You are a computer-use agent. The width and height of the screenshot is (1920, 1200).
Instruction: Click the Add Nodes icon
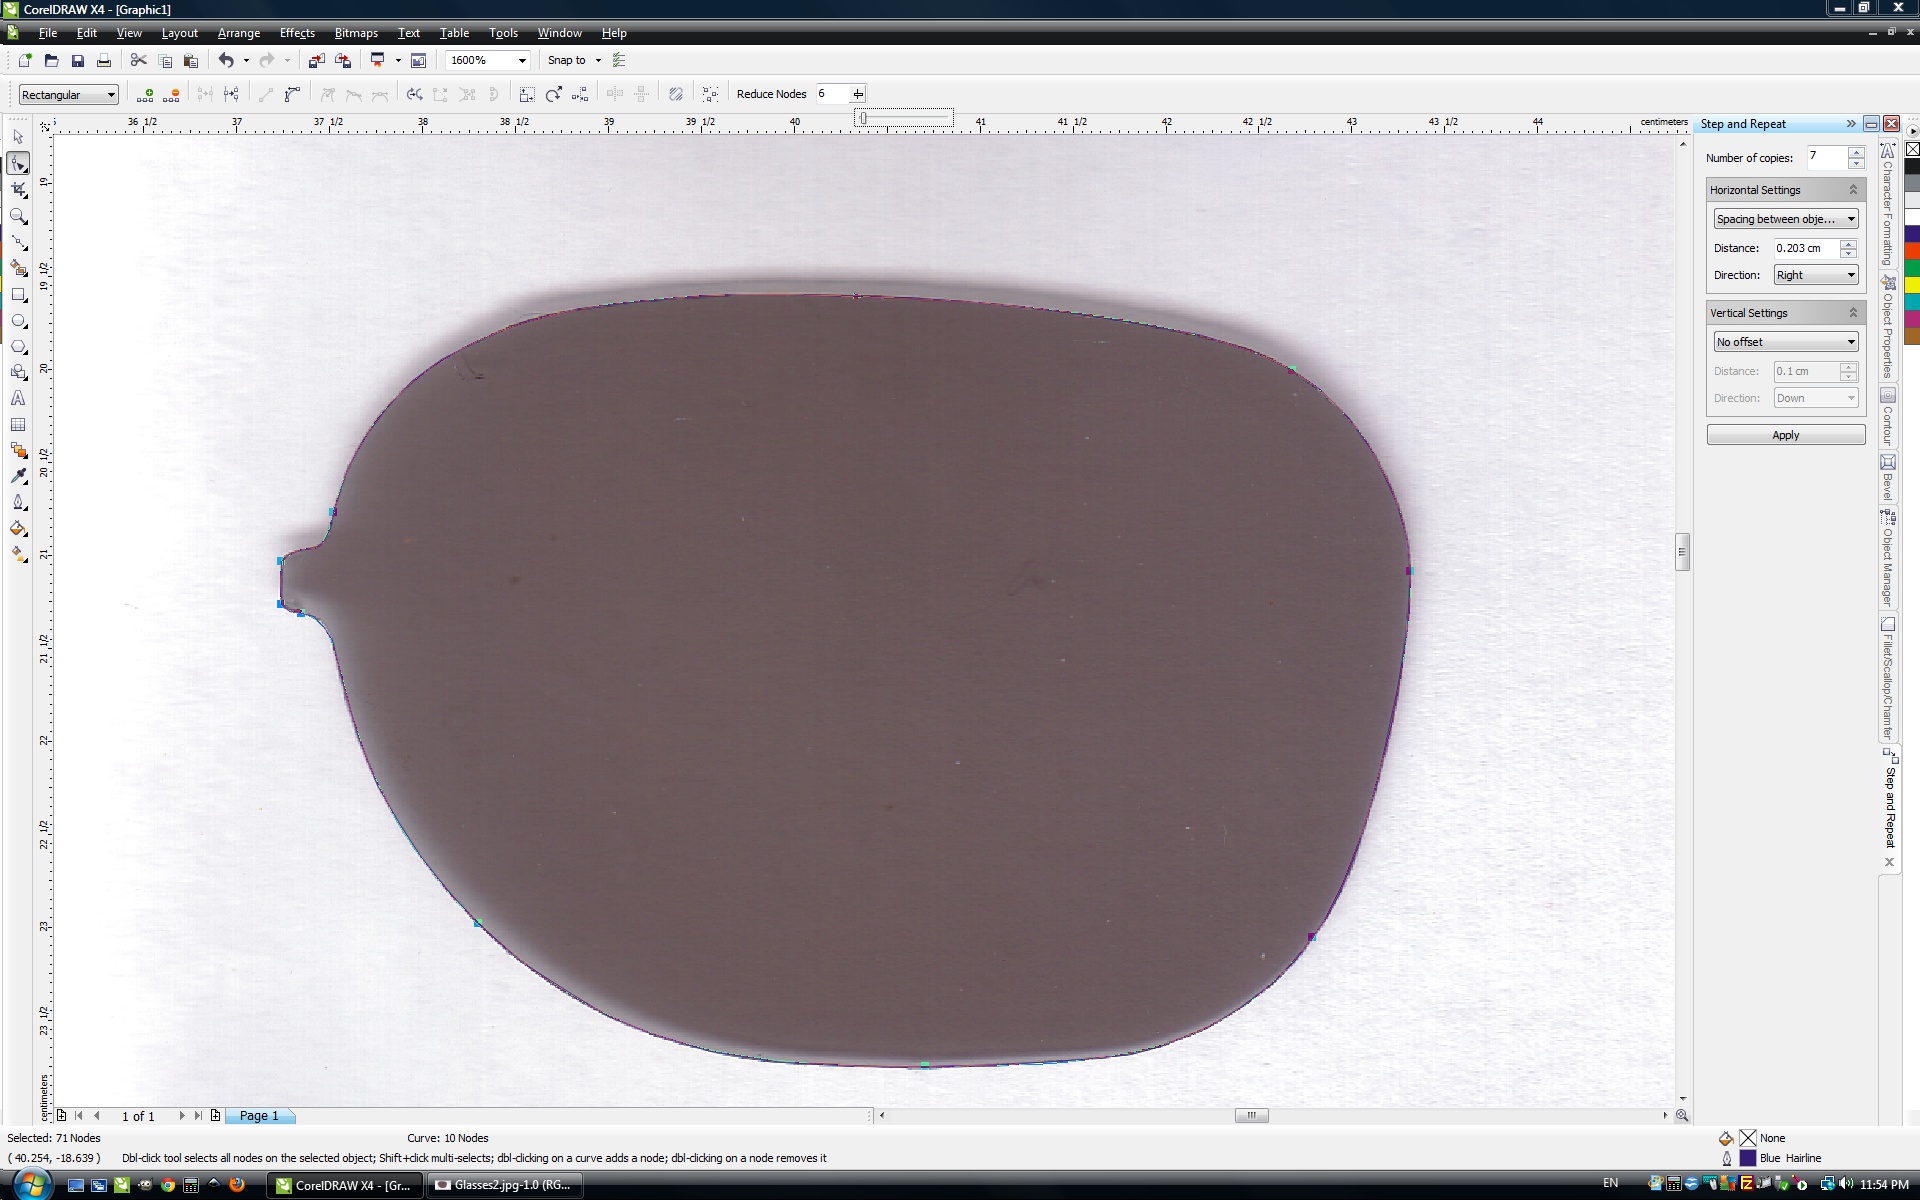(145, 94)
